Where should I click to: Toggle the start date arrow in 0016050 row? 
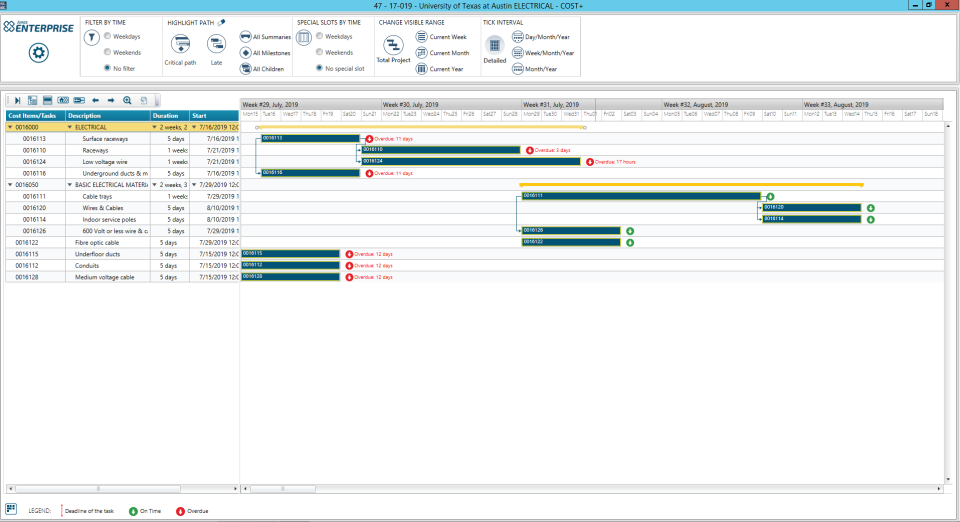pyautogui.click(x=194, y=185)
